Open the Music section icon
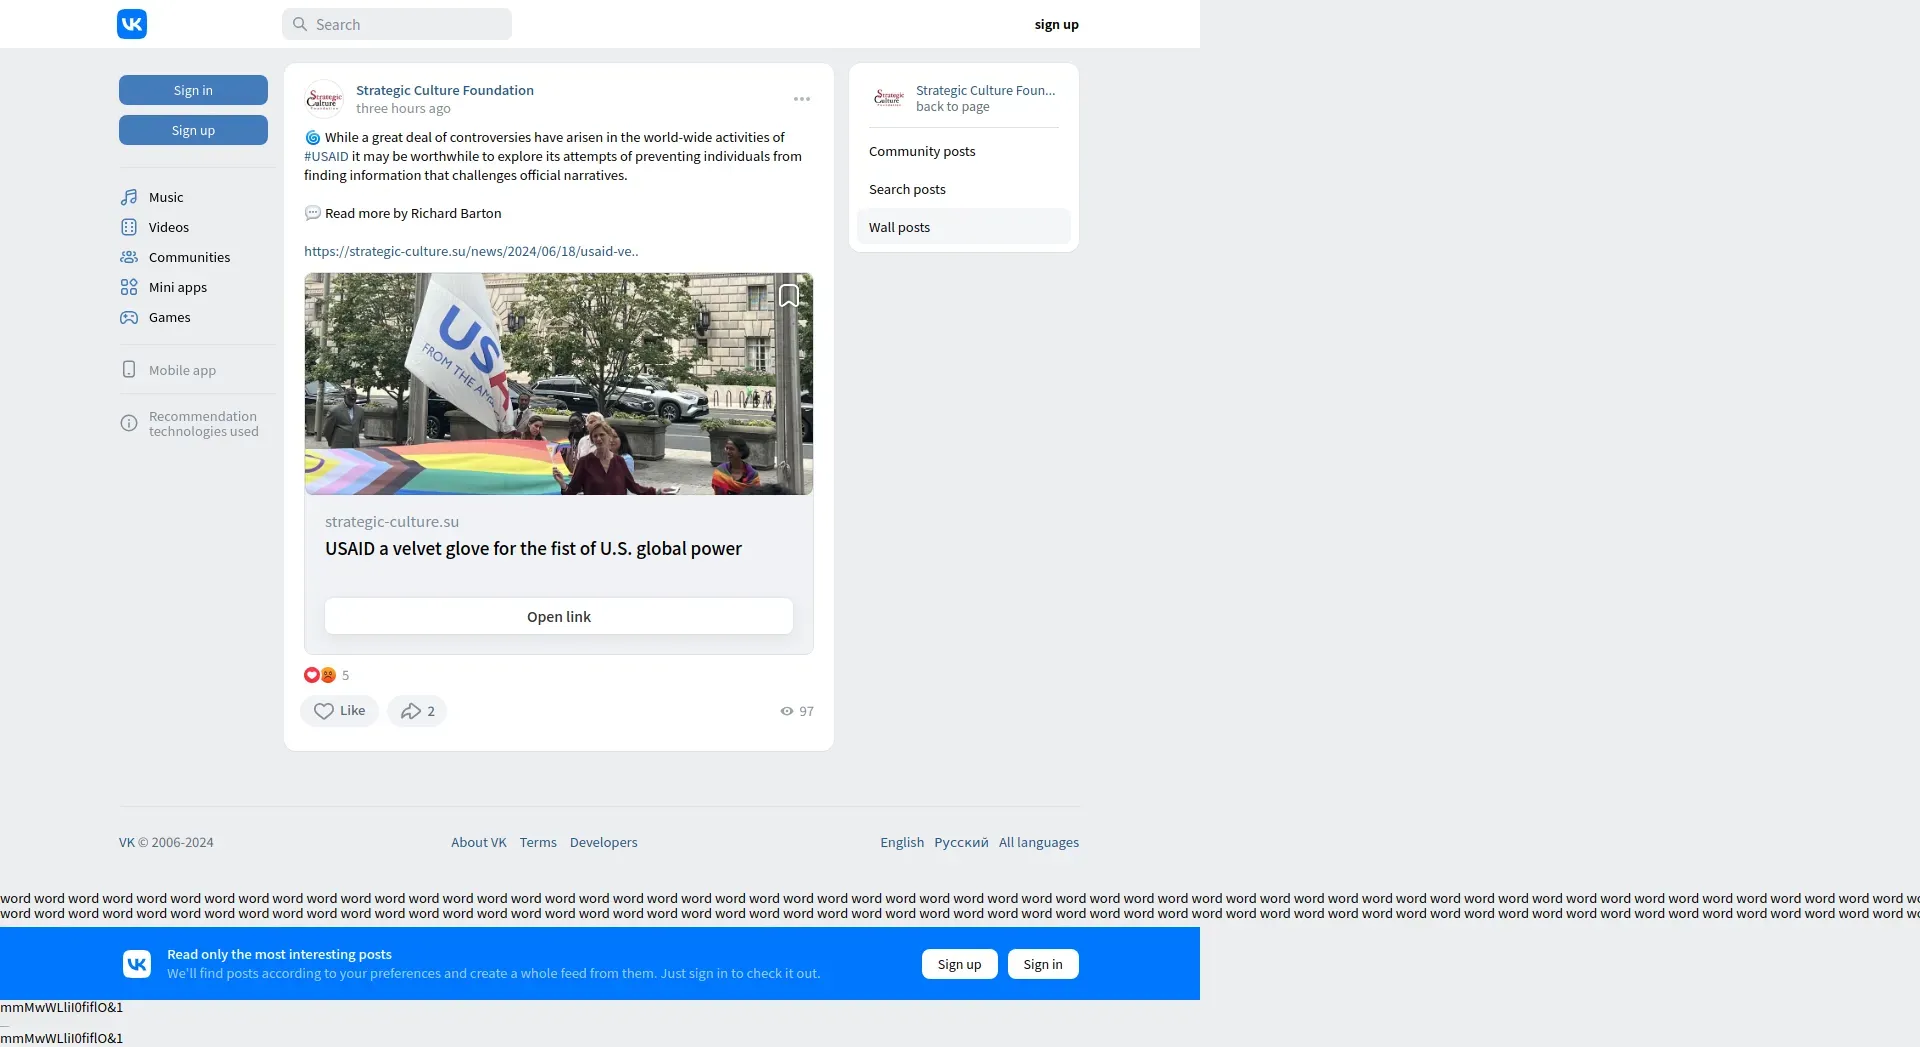The image size is (1920, 1047). [129, 197]
